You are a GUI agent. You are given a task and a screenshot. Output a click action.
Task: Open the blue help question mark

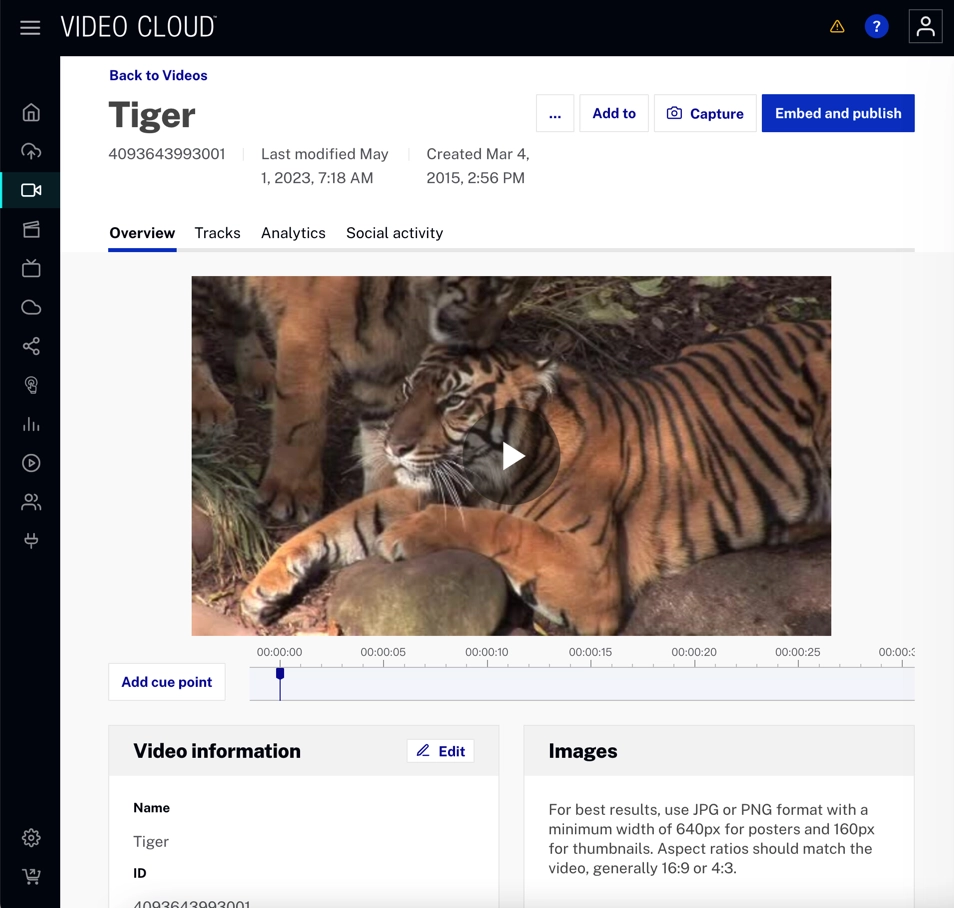point(876,27)
